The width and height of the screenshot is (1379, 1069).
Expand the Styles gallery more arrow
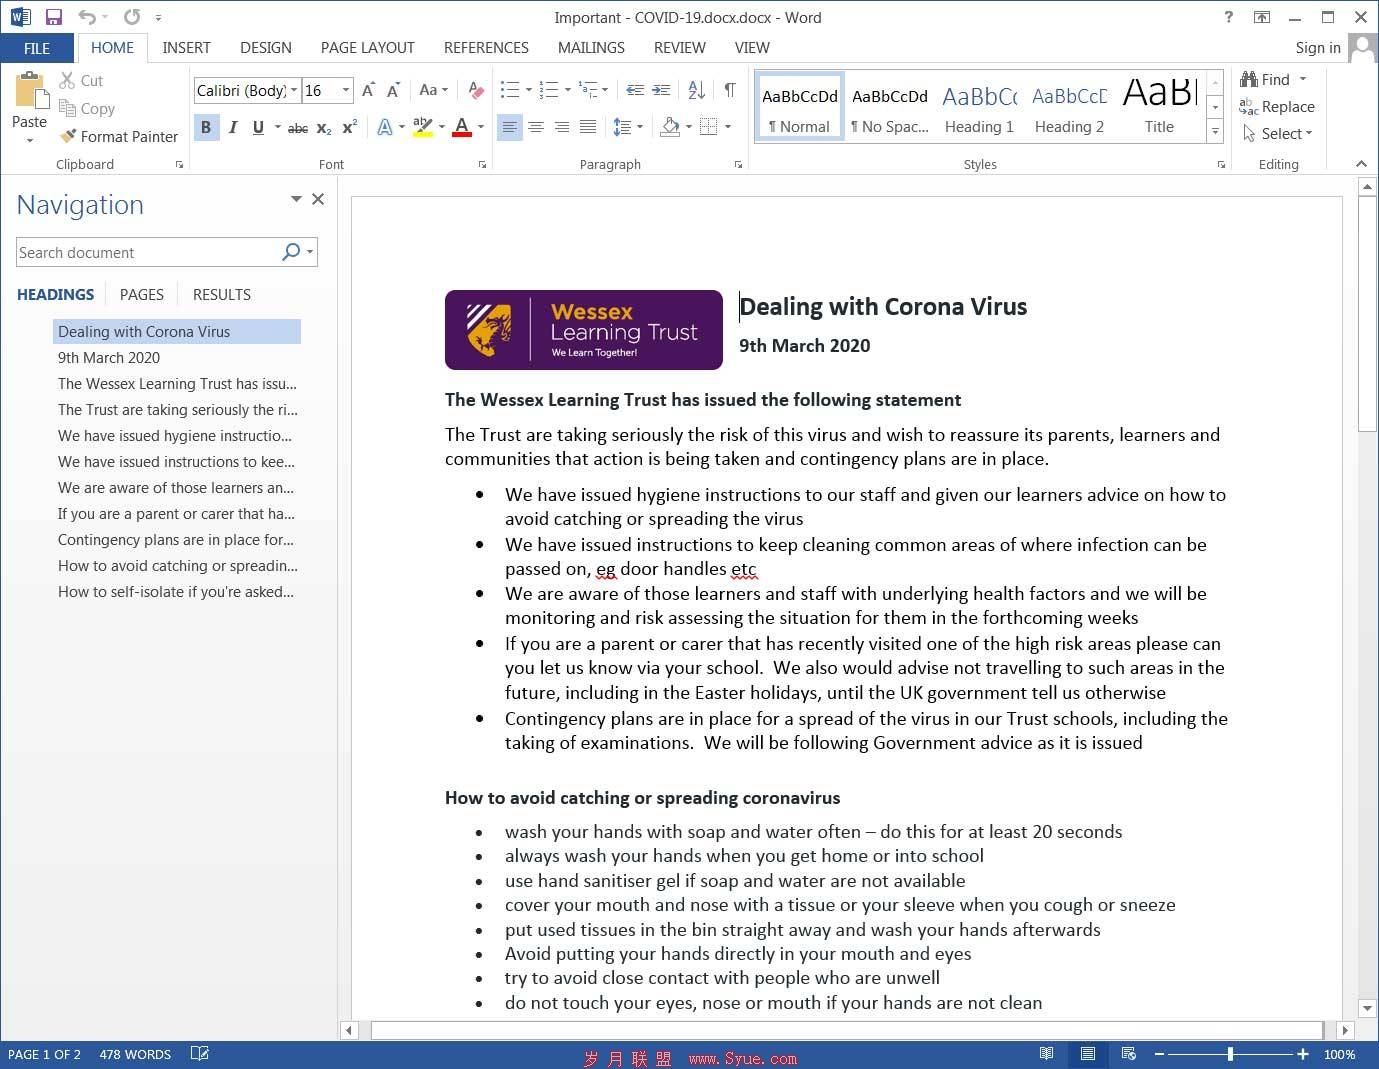(x=1215, y=132)
